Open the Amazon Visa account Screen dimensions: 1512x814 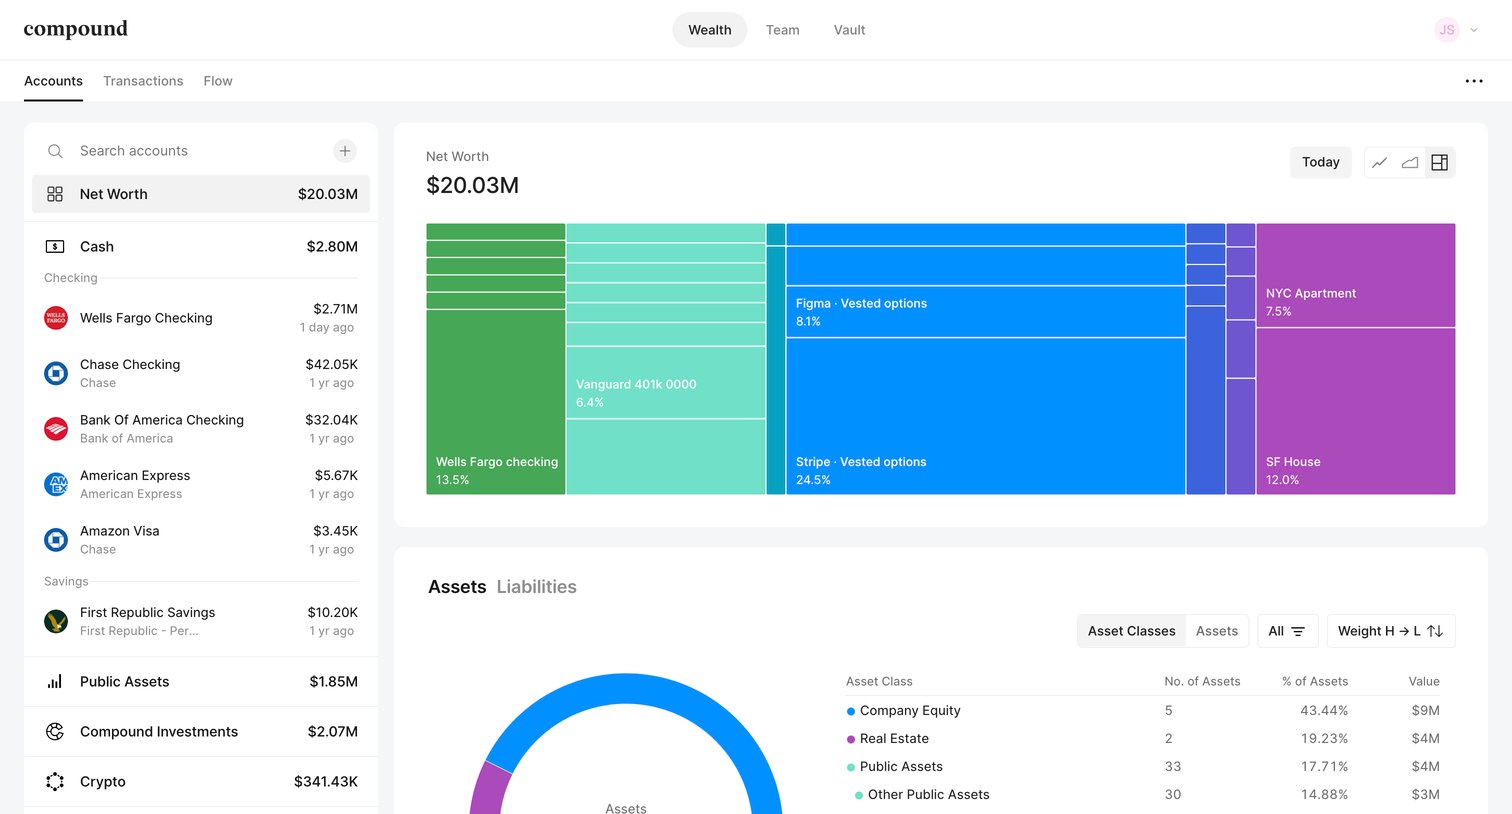(x=201, y=540)
